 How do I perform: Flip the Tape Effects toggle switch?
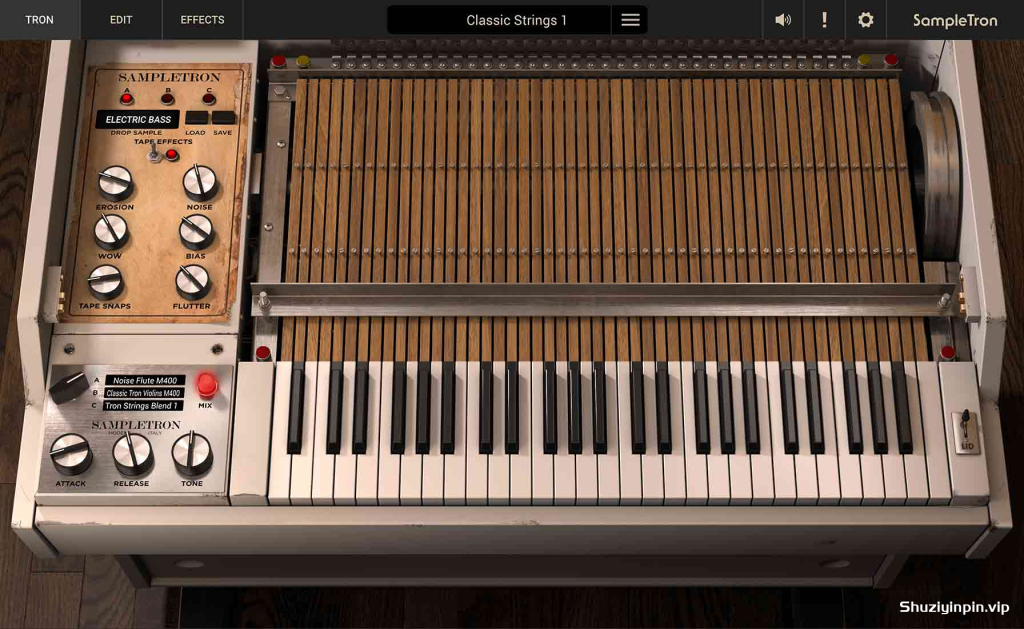[154, 154]
